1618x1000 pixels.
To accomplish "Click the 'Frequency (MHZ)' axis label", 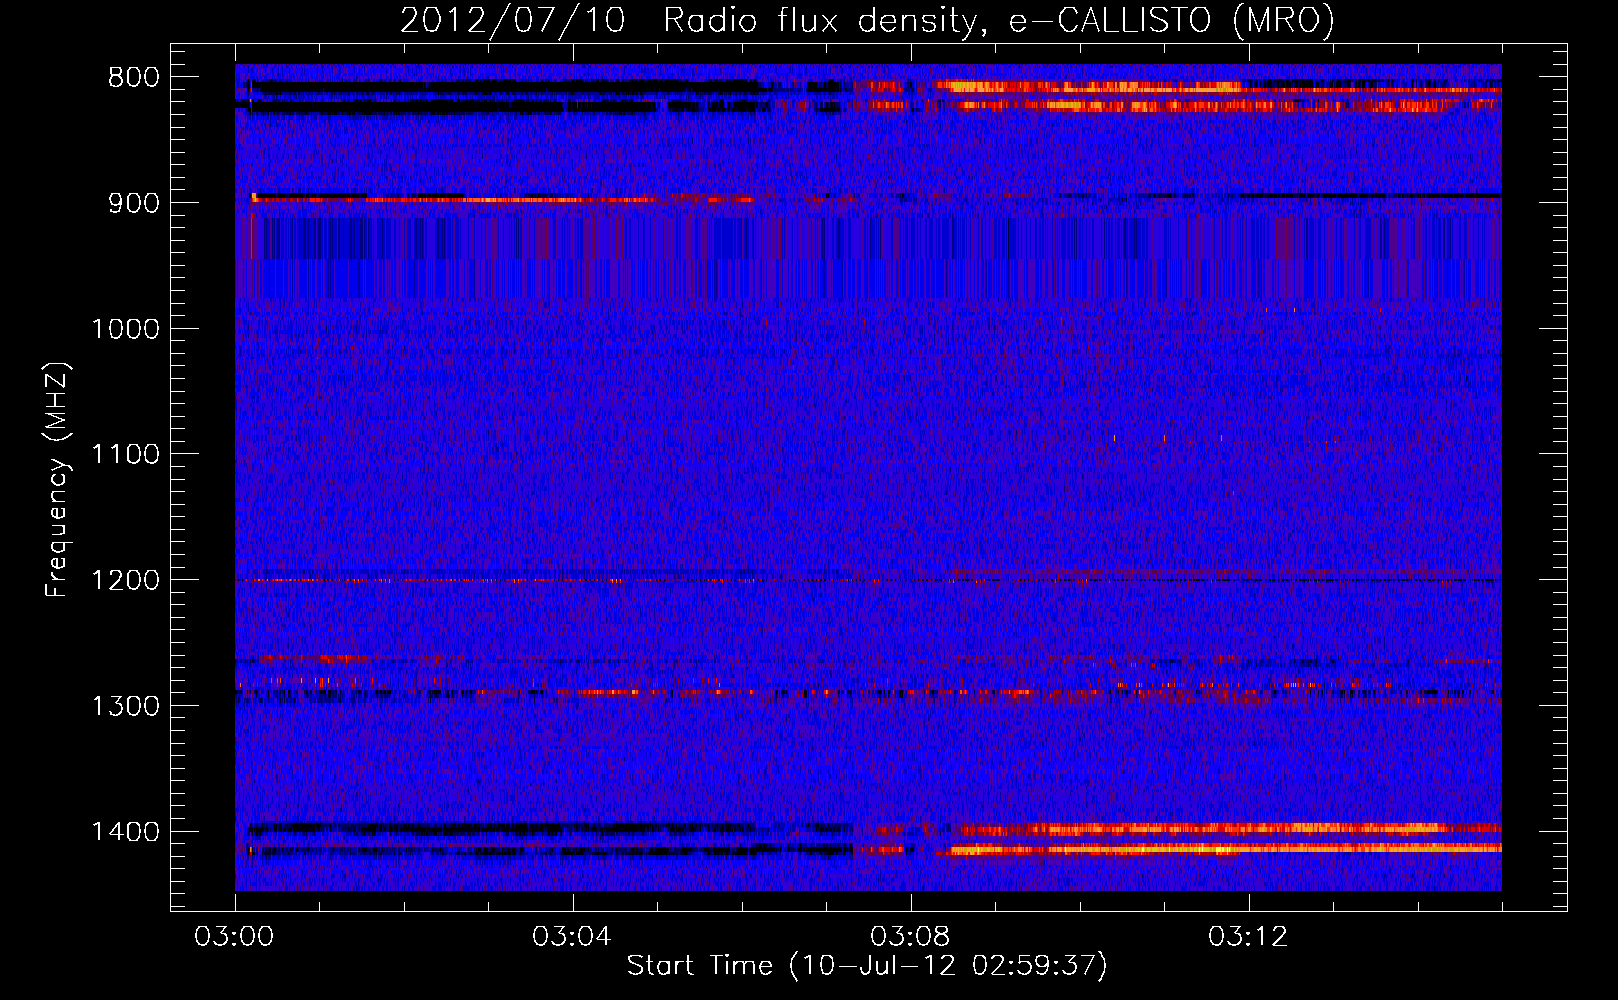I will click(58, 480).
